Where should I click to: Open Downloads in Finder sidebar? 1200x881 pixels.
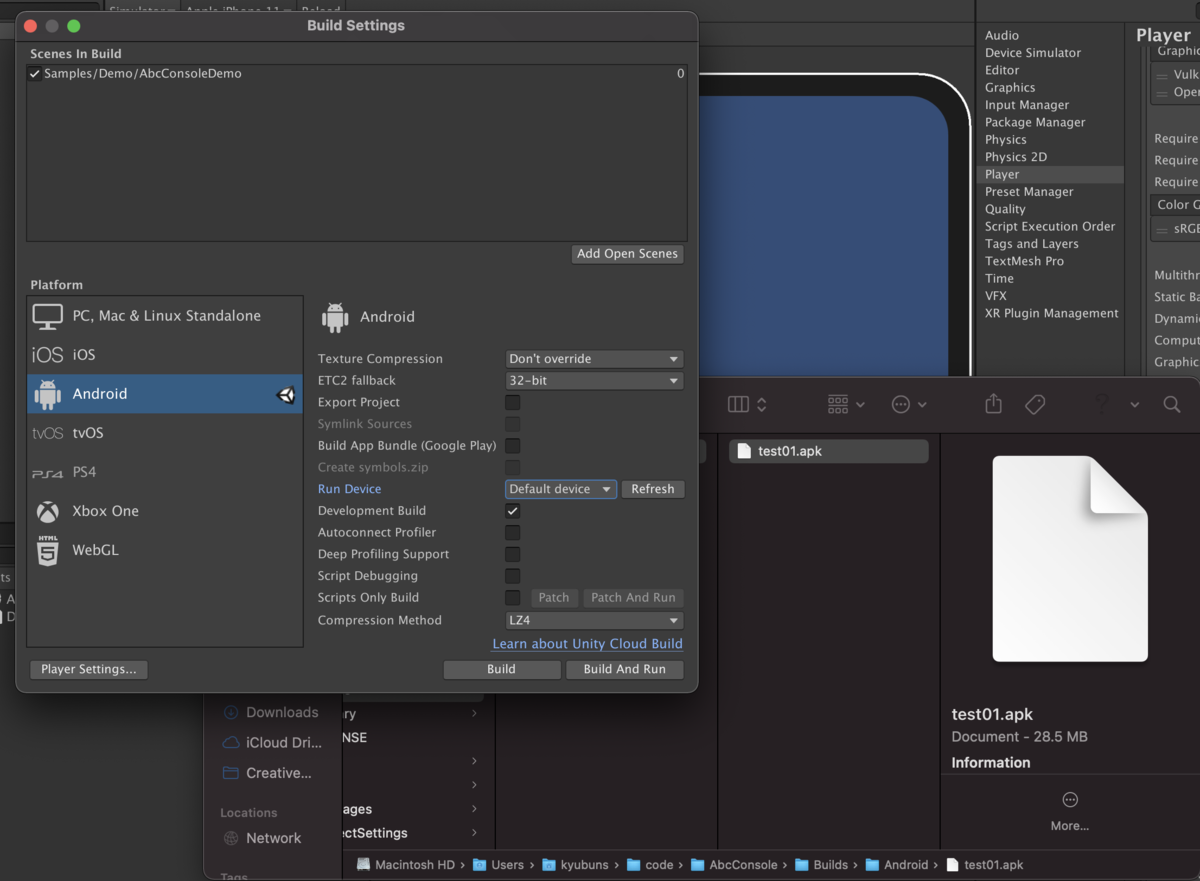coord(270,712)
